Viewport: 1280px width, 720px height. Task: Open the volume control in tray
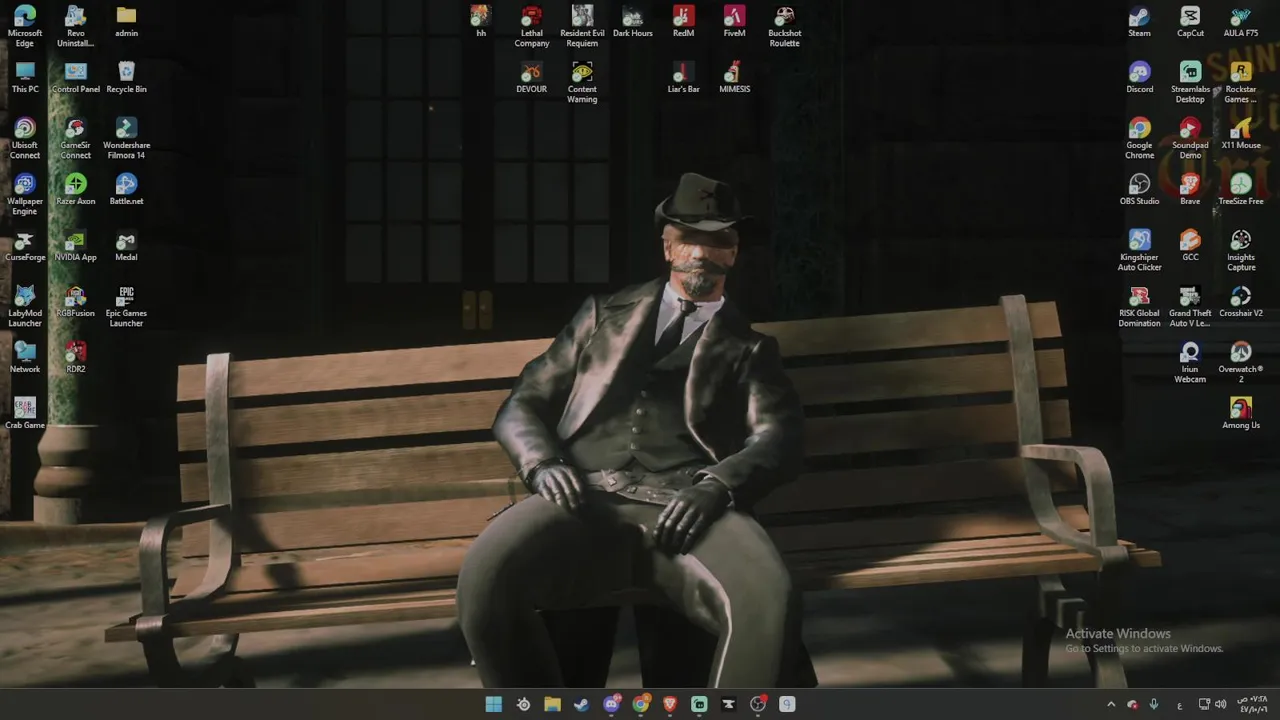1221,704
